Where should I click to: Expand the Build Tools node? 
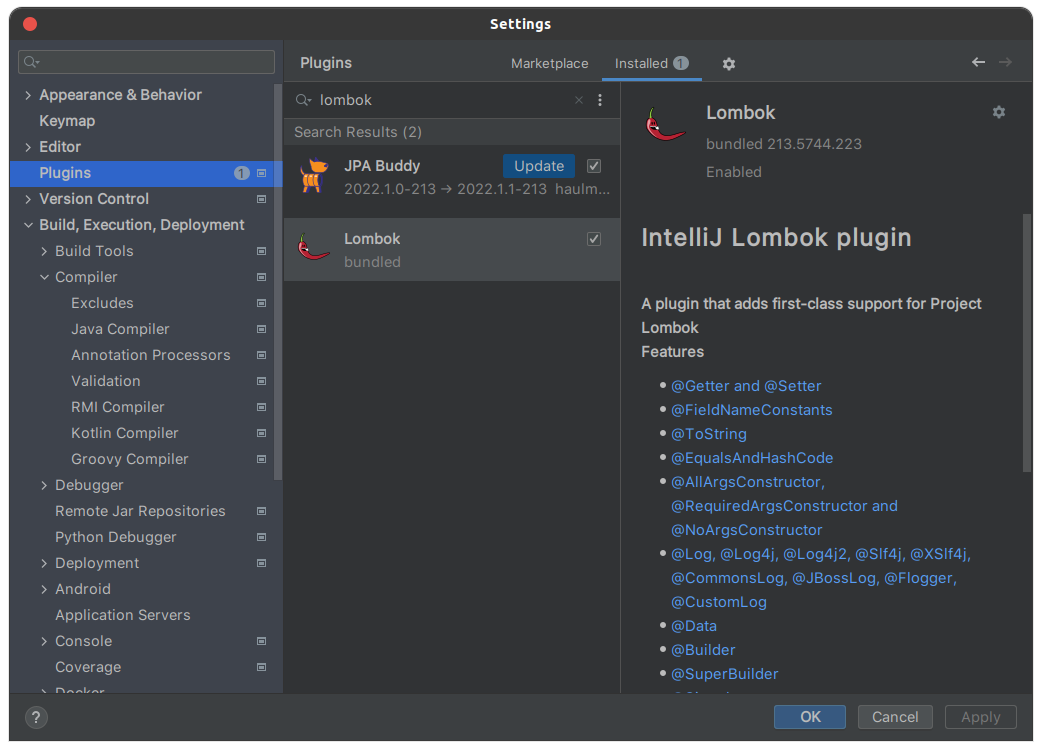point(44,251)
